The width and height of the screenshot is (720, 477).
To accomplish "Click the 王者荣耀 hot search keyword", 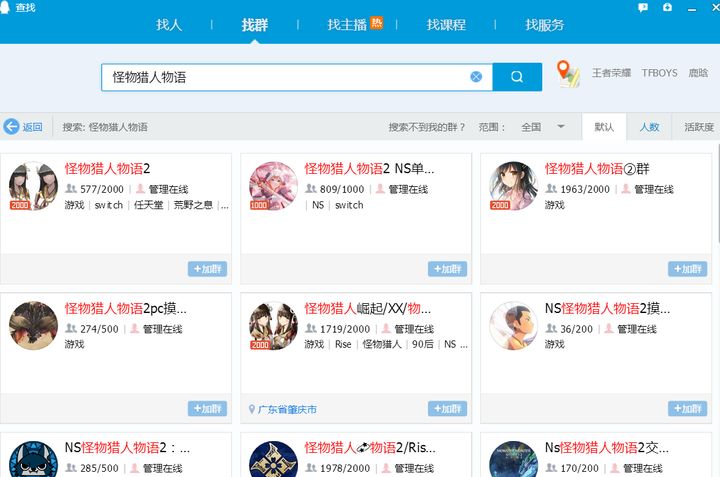I will pos(611,74).
